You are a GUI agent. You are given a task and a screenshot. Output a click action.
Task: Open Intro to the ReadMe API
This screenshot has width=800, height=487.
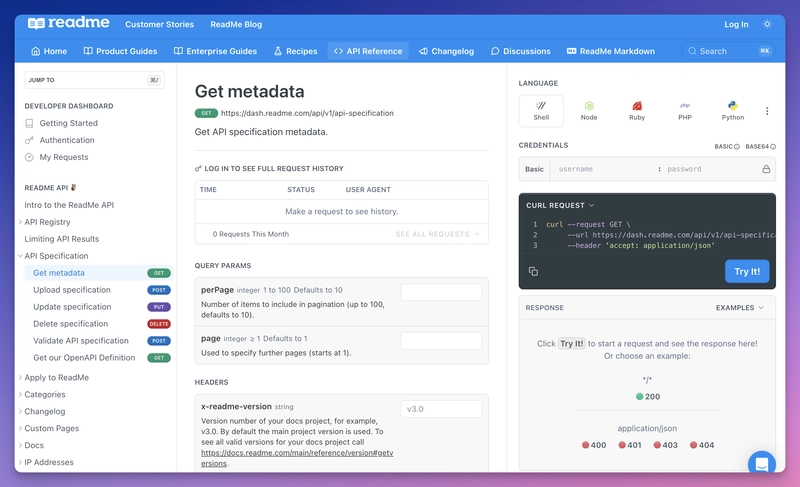pos(69,205)
